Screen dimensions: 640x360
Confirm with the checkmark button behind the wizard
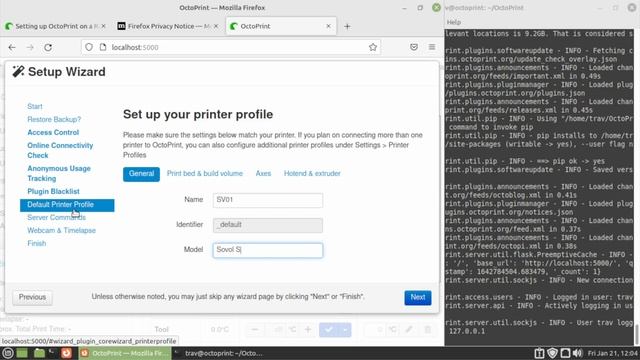329,330
